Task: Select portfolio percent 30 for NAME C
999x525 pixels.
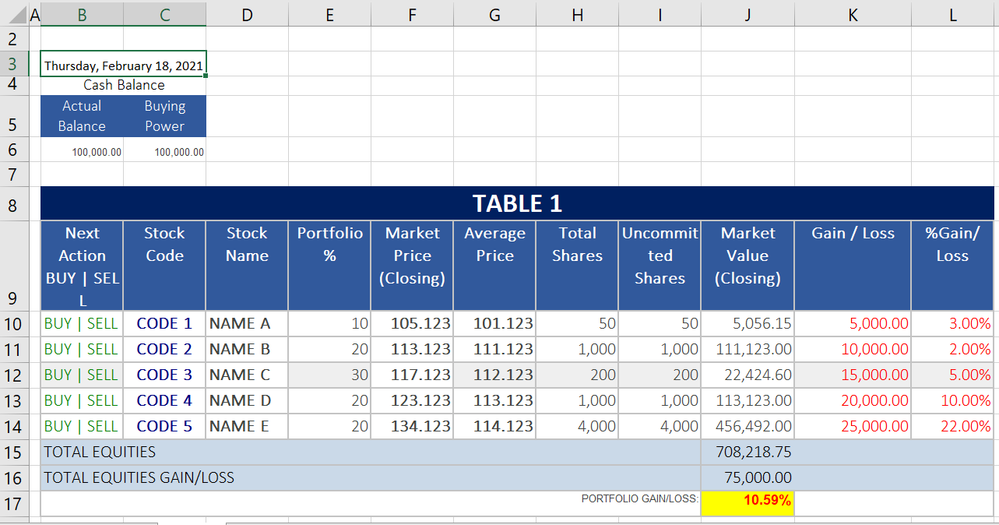Action: coord(329,375)
